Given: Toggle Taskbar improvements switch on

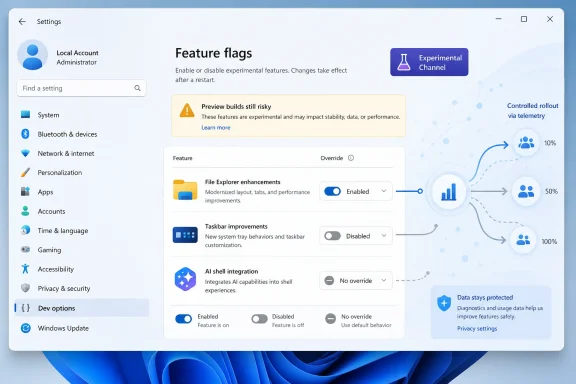Looking at the screenshot, I should click(x=332, y=236).
